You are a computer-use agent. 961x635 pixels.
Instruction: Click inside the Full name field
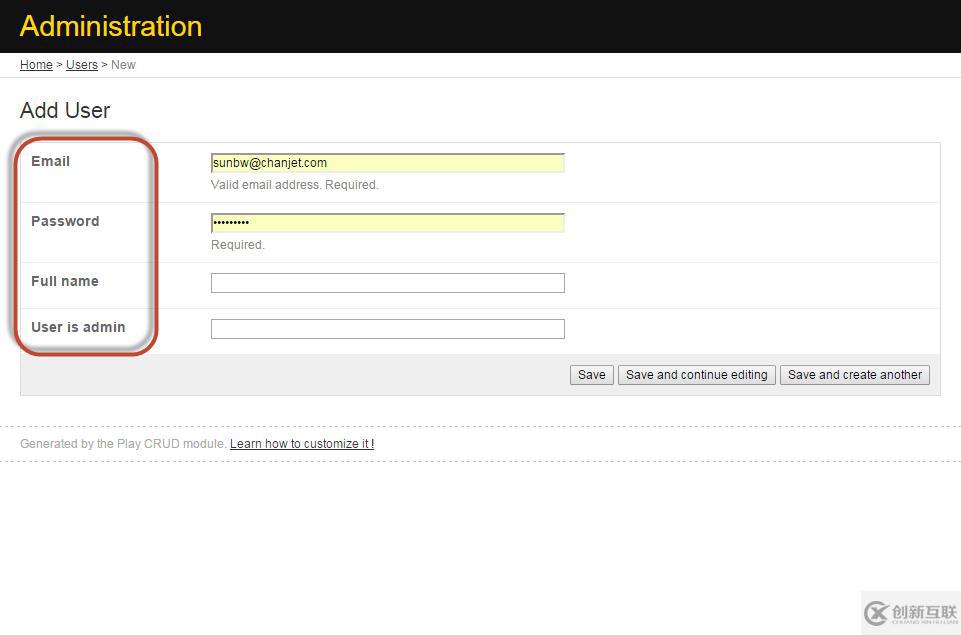point(387,283)
